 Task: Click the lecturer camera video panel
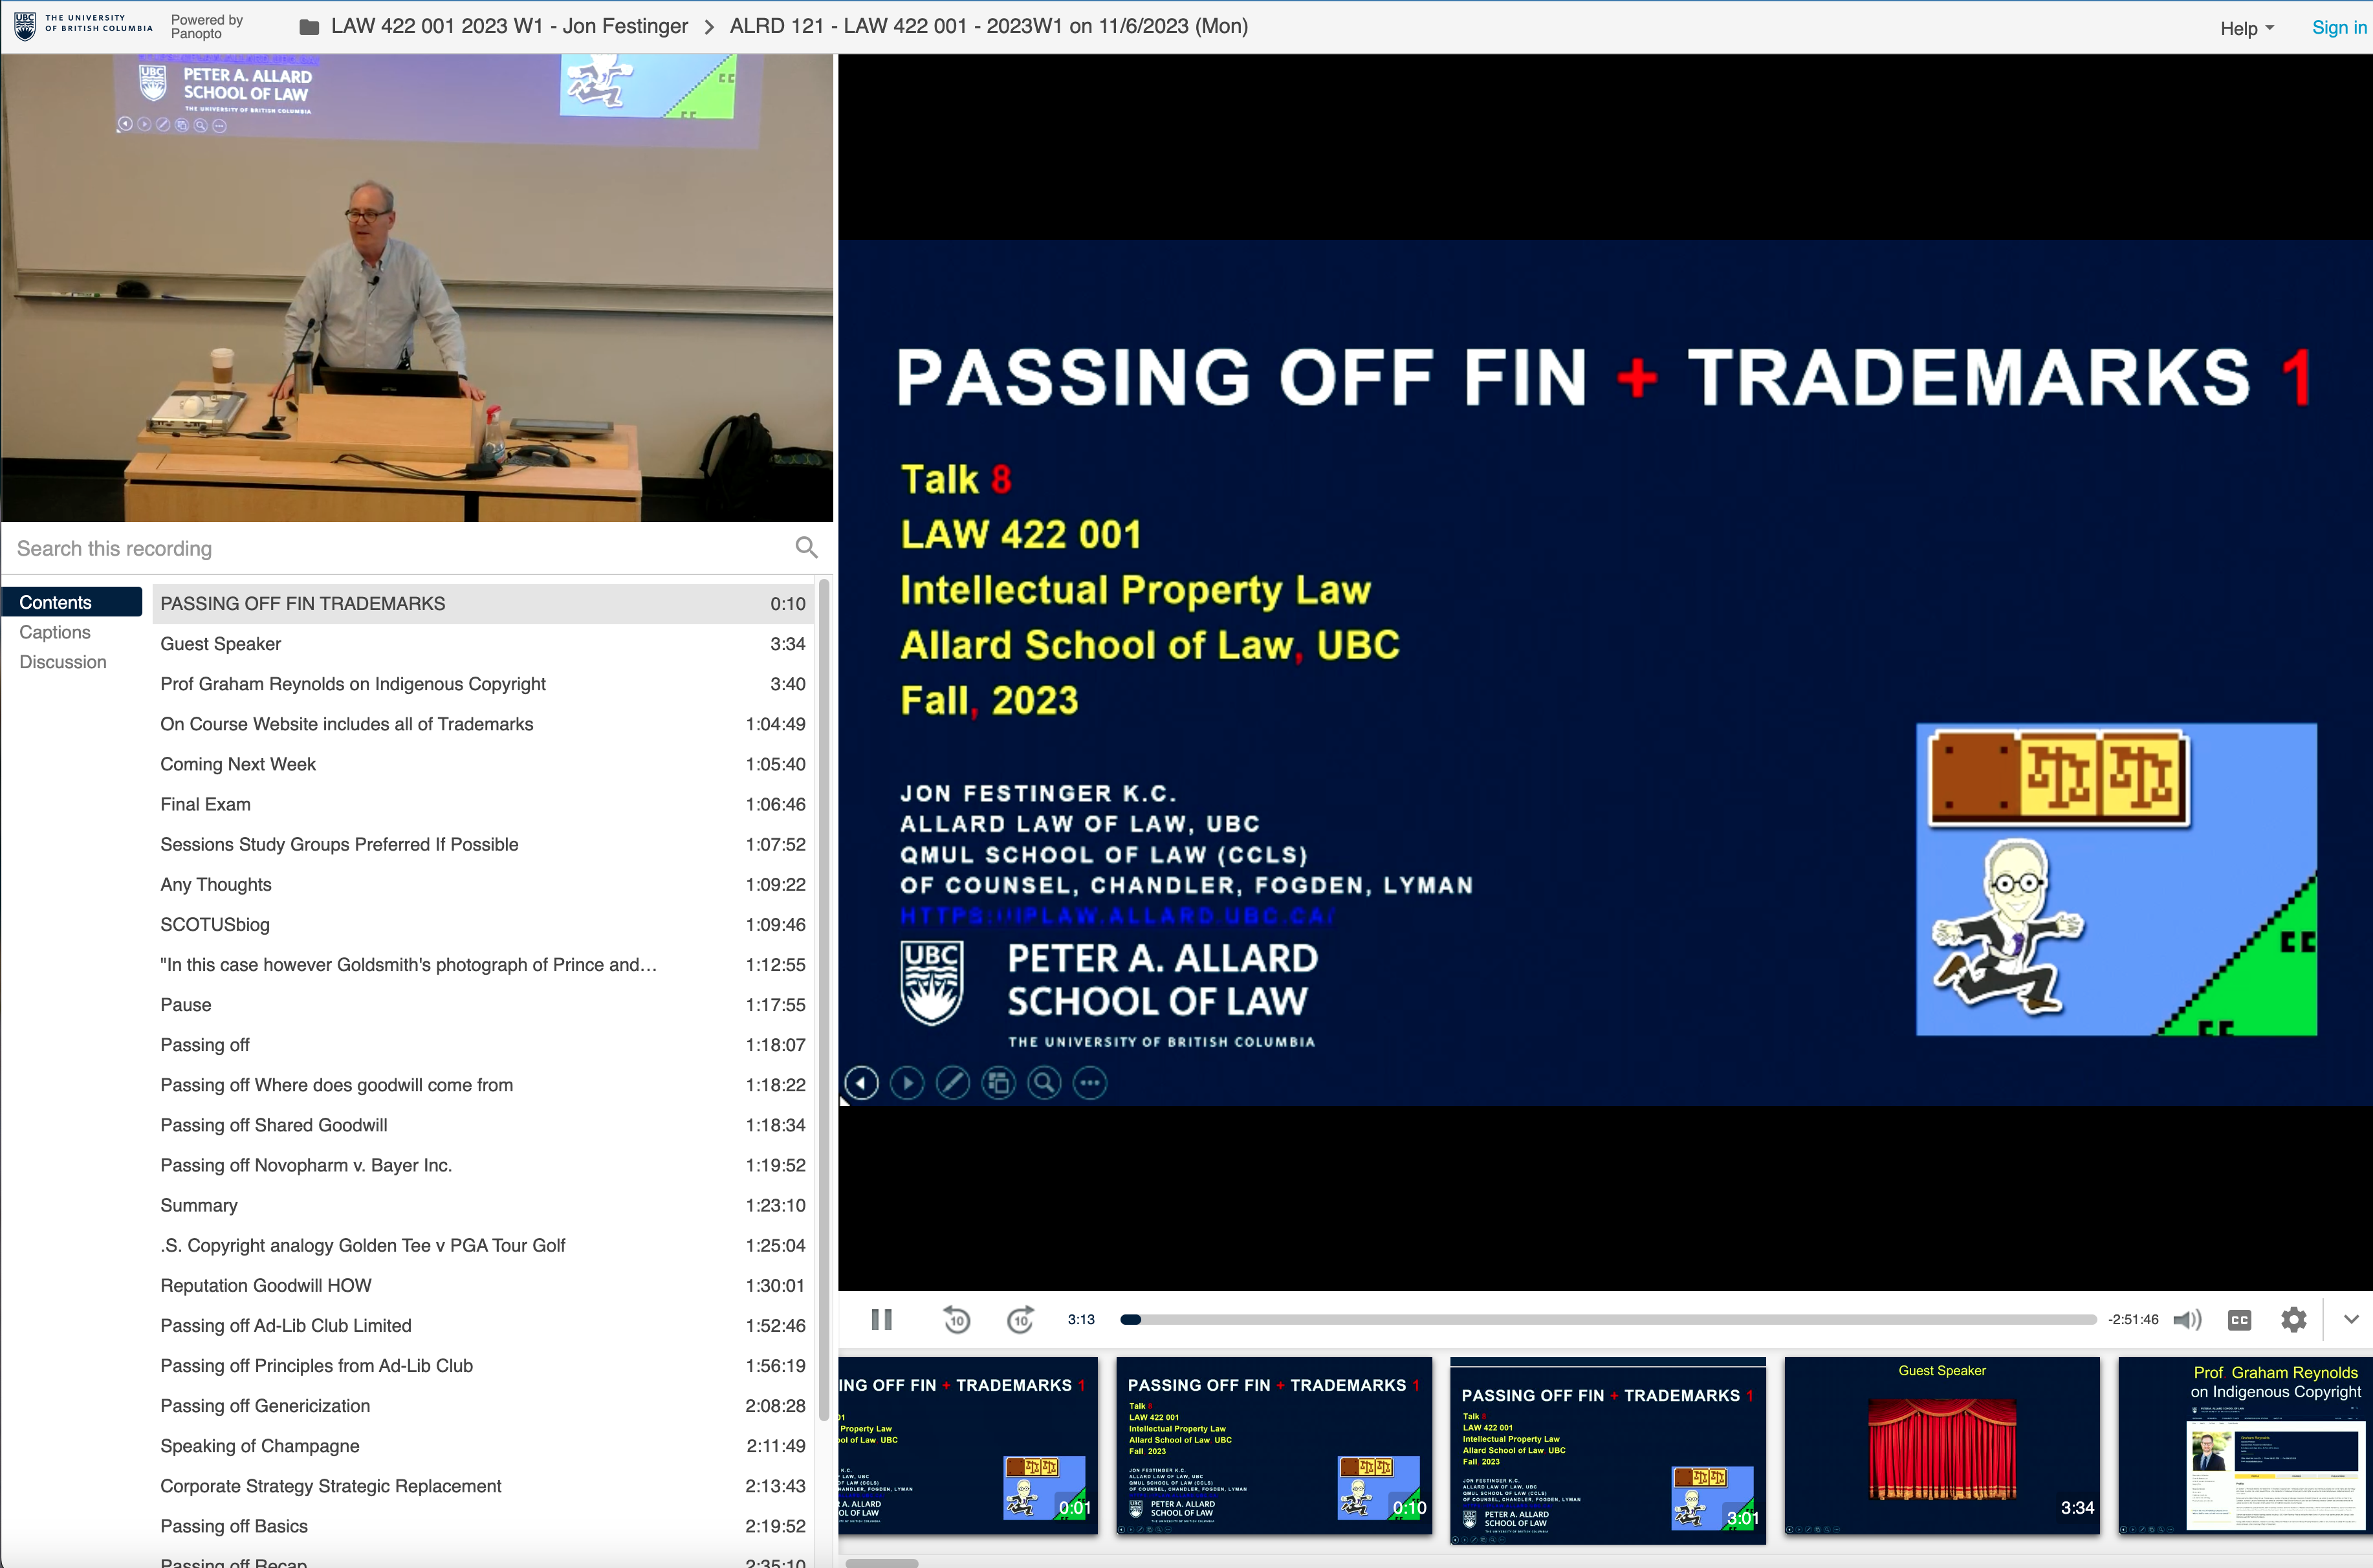[x=417, y=288]
